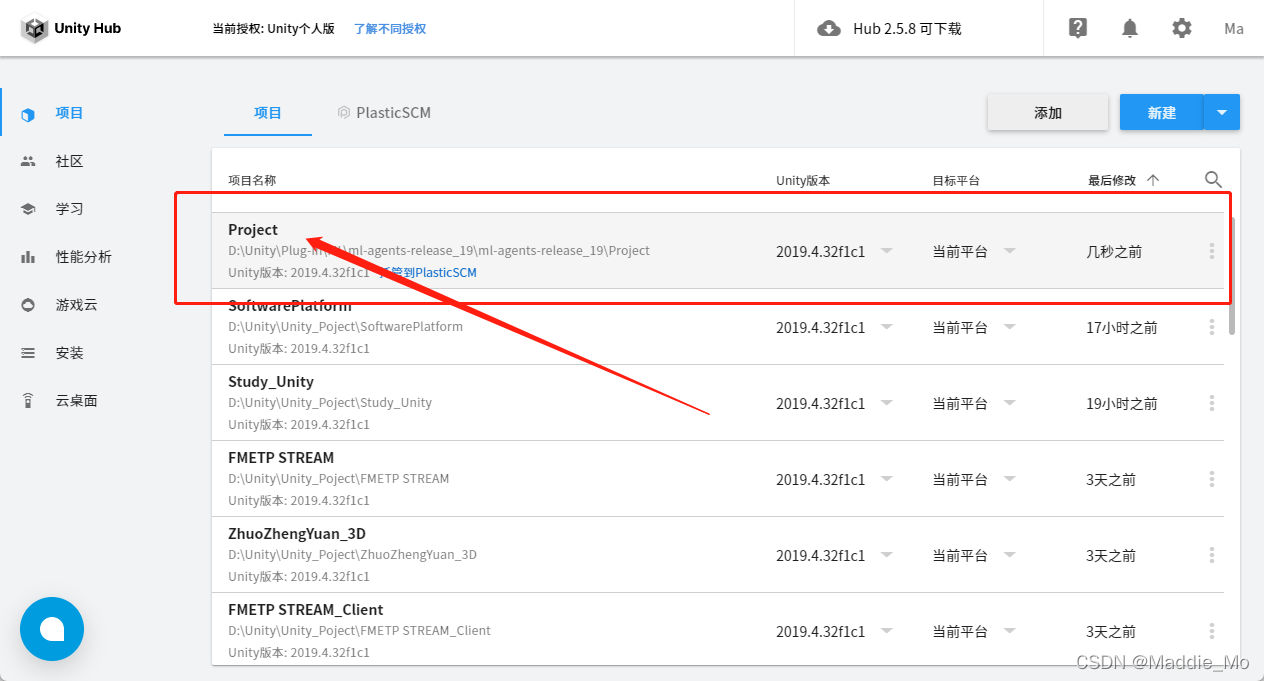This screenshot has width=1264, height=681.
Task: Open target platform dropdown for ZhuoZhengYuan_3D row
Action: pos(1009,555)
